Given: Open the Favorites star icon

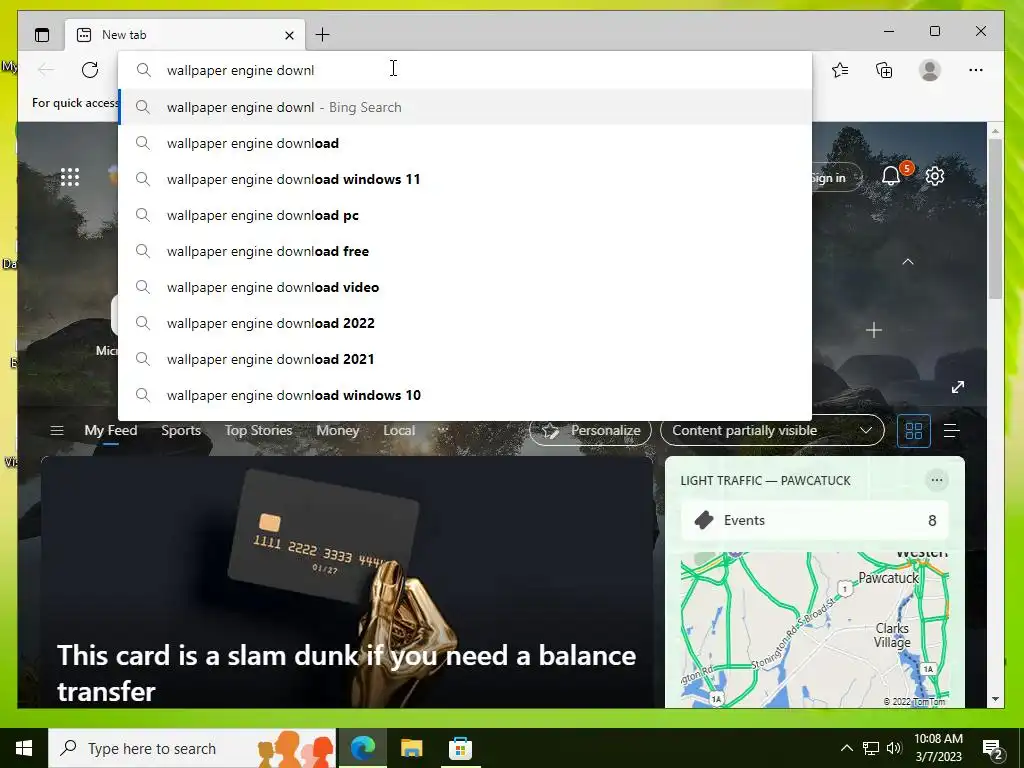Looking at the screenshot, I should [840, 70].
